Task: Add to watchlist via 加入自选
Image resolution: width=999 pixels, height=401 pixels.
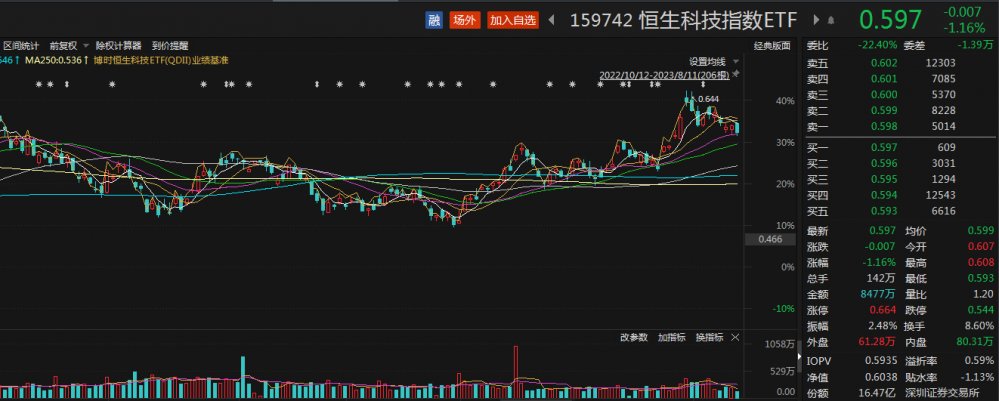Action: click(x=513, y=19)
